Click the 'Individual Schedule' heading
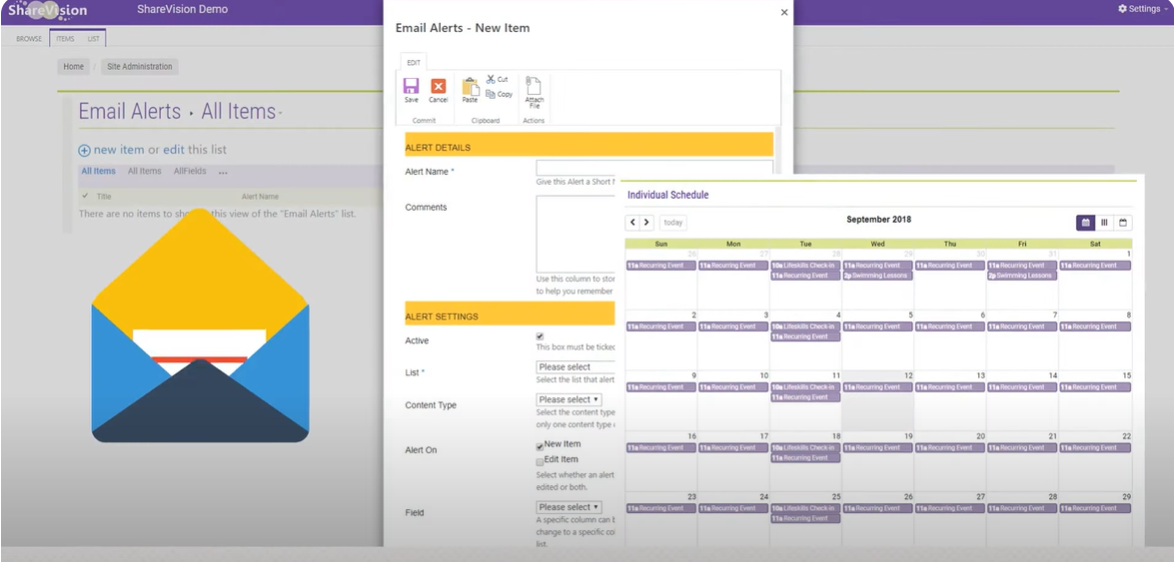Image resolution: width=1174 pixels, height=562 pixels. 668,195
